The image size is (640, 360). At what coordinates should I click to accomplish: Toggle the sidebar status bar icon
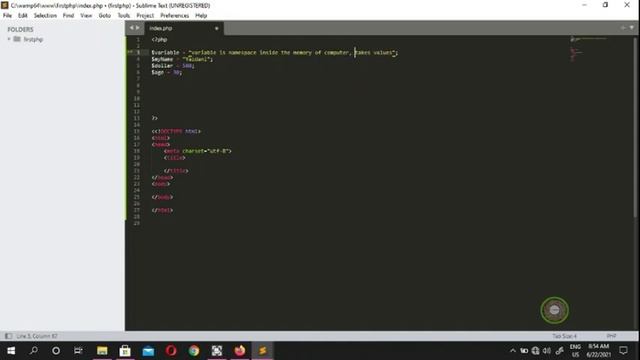click(8, 336)
